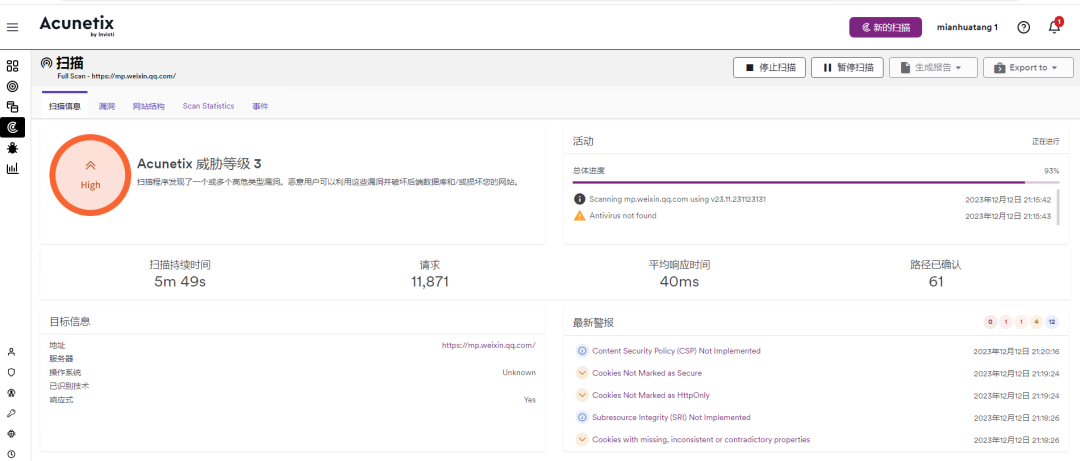1080x461 pixels.
Task: Click the red critical count badge showing 0
Action: pyautogui.click(x=990, y=322)
